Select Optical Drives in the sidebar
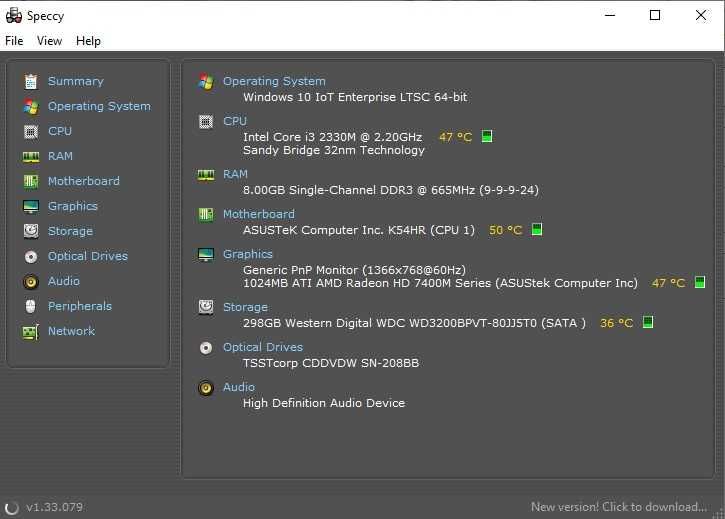The width and height of the screenshot is (725, 519). pos(88,256)
